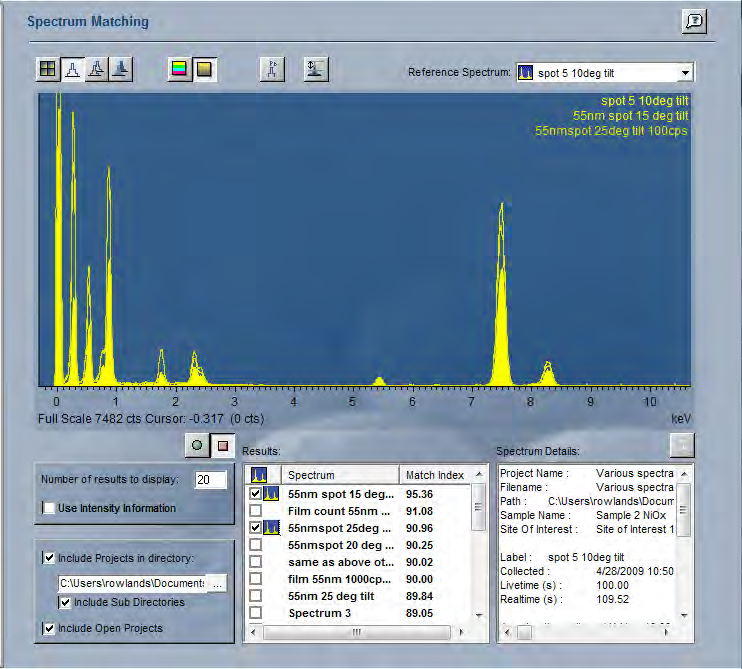Click Spectrum Details right scroll arrow
This screenshot has height=669, width=742.
click(667, 632)
